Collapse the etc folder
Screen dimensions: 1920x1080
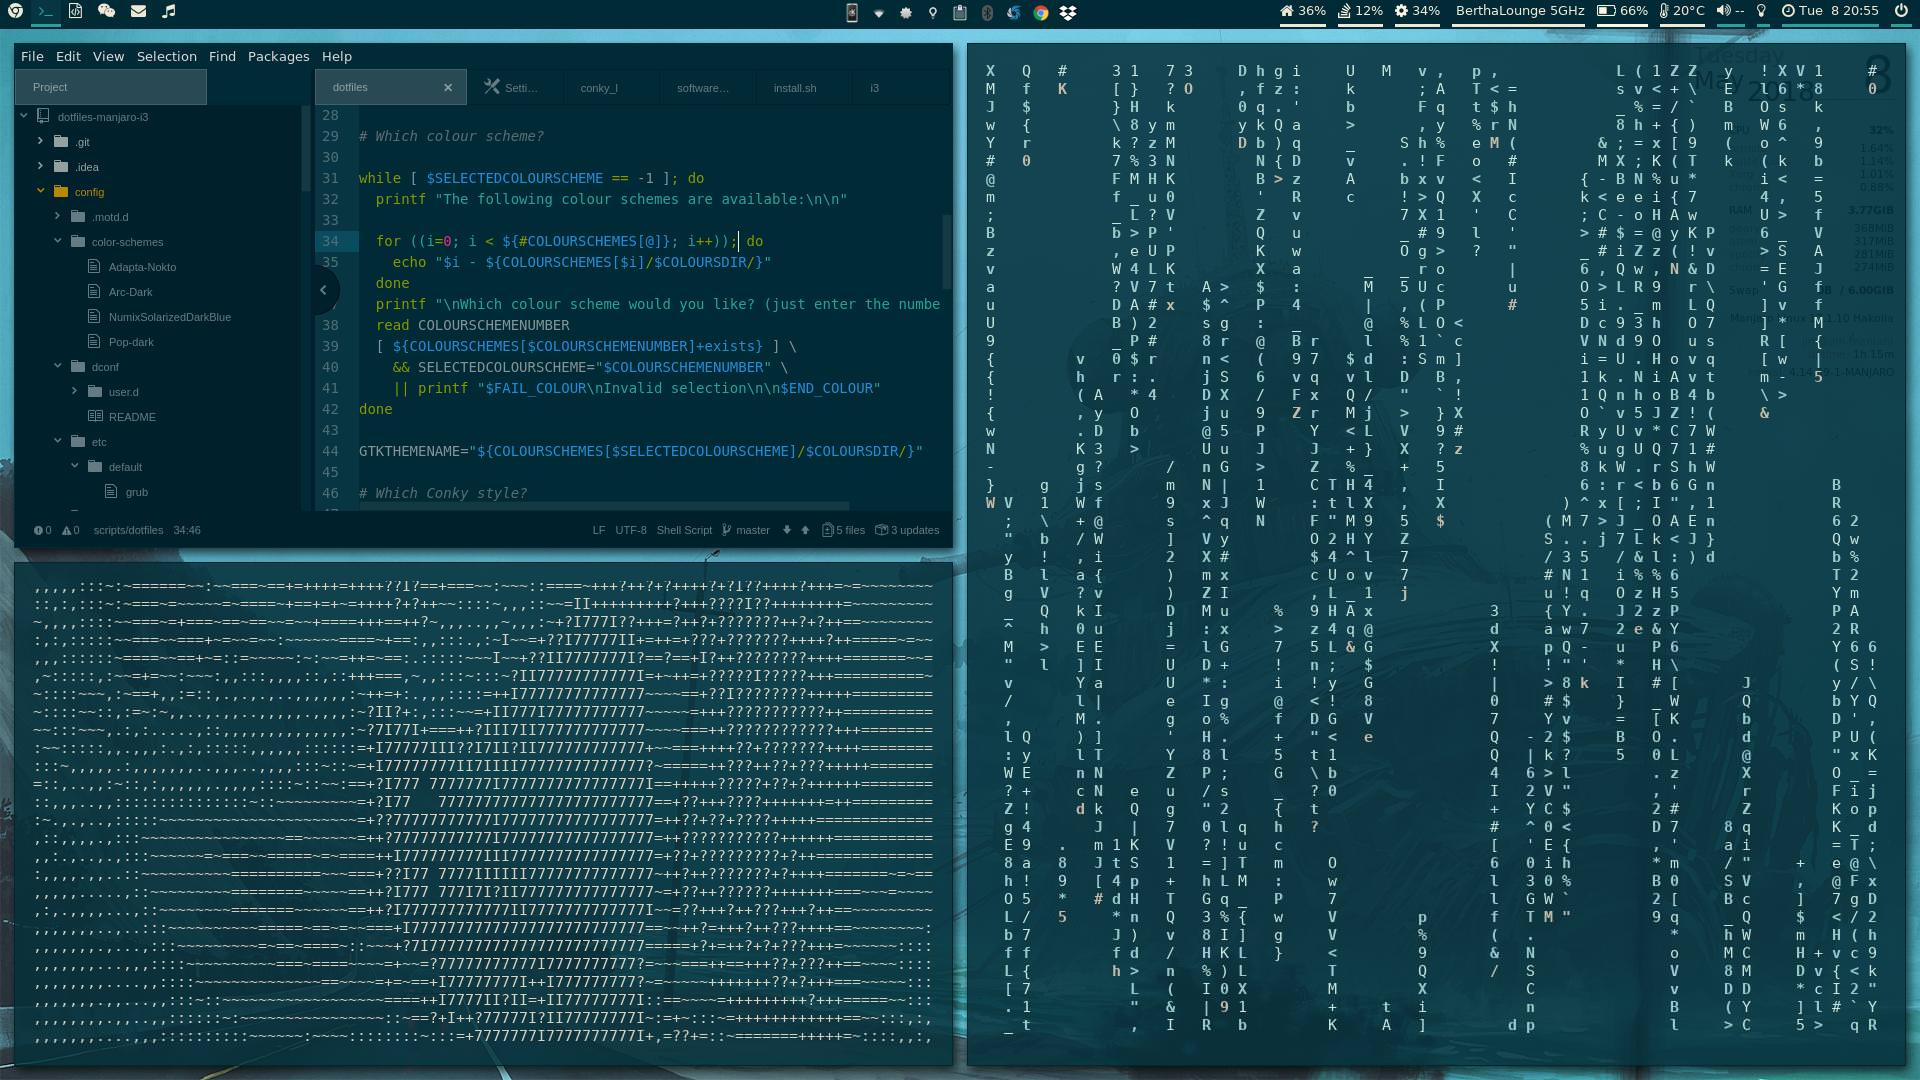click(x=57, y=441)
